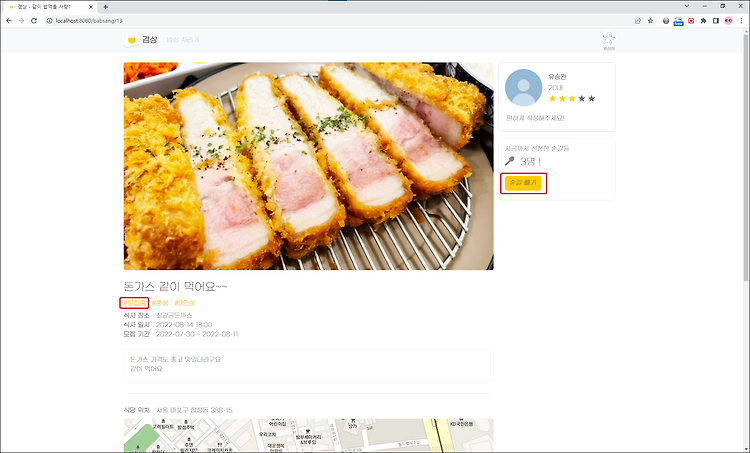Open a new browser tab
This screenshot has width=750, height=453.
[106, 7]
